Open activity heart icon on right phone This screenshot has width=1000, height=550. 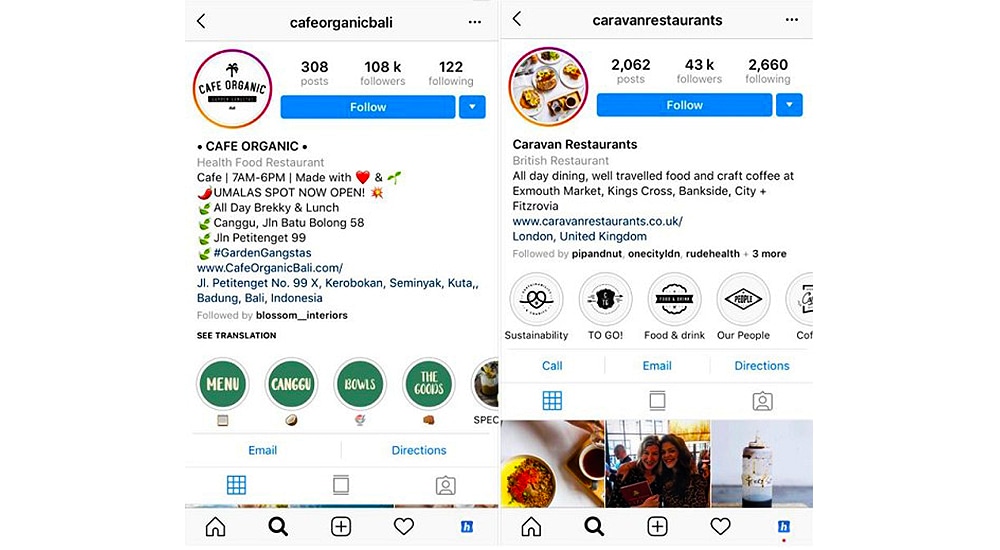coord(720,526)
